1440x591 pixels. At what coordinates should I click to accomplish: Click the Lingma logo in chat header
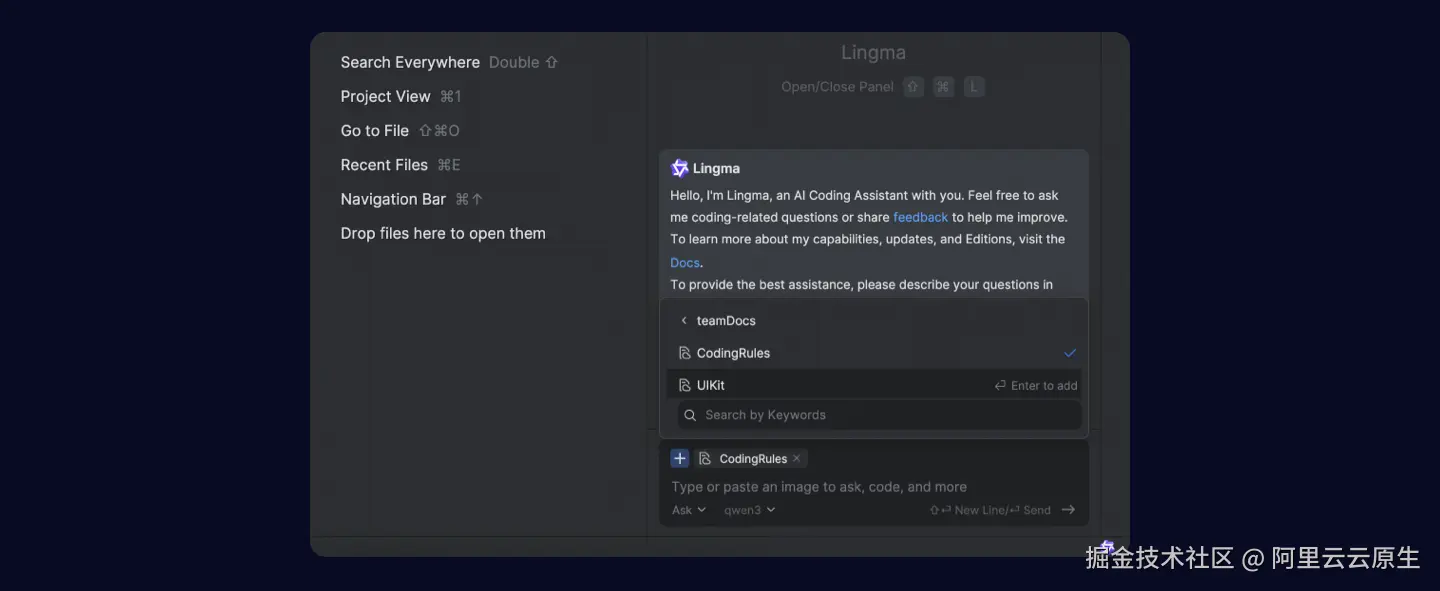pos(680,168)
